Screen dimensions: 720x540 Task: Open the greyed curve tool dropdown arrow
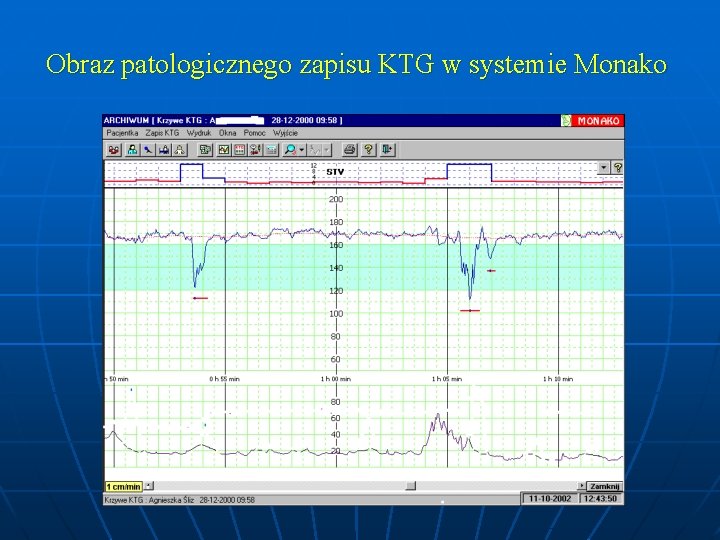326,150
